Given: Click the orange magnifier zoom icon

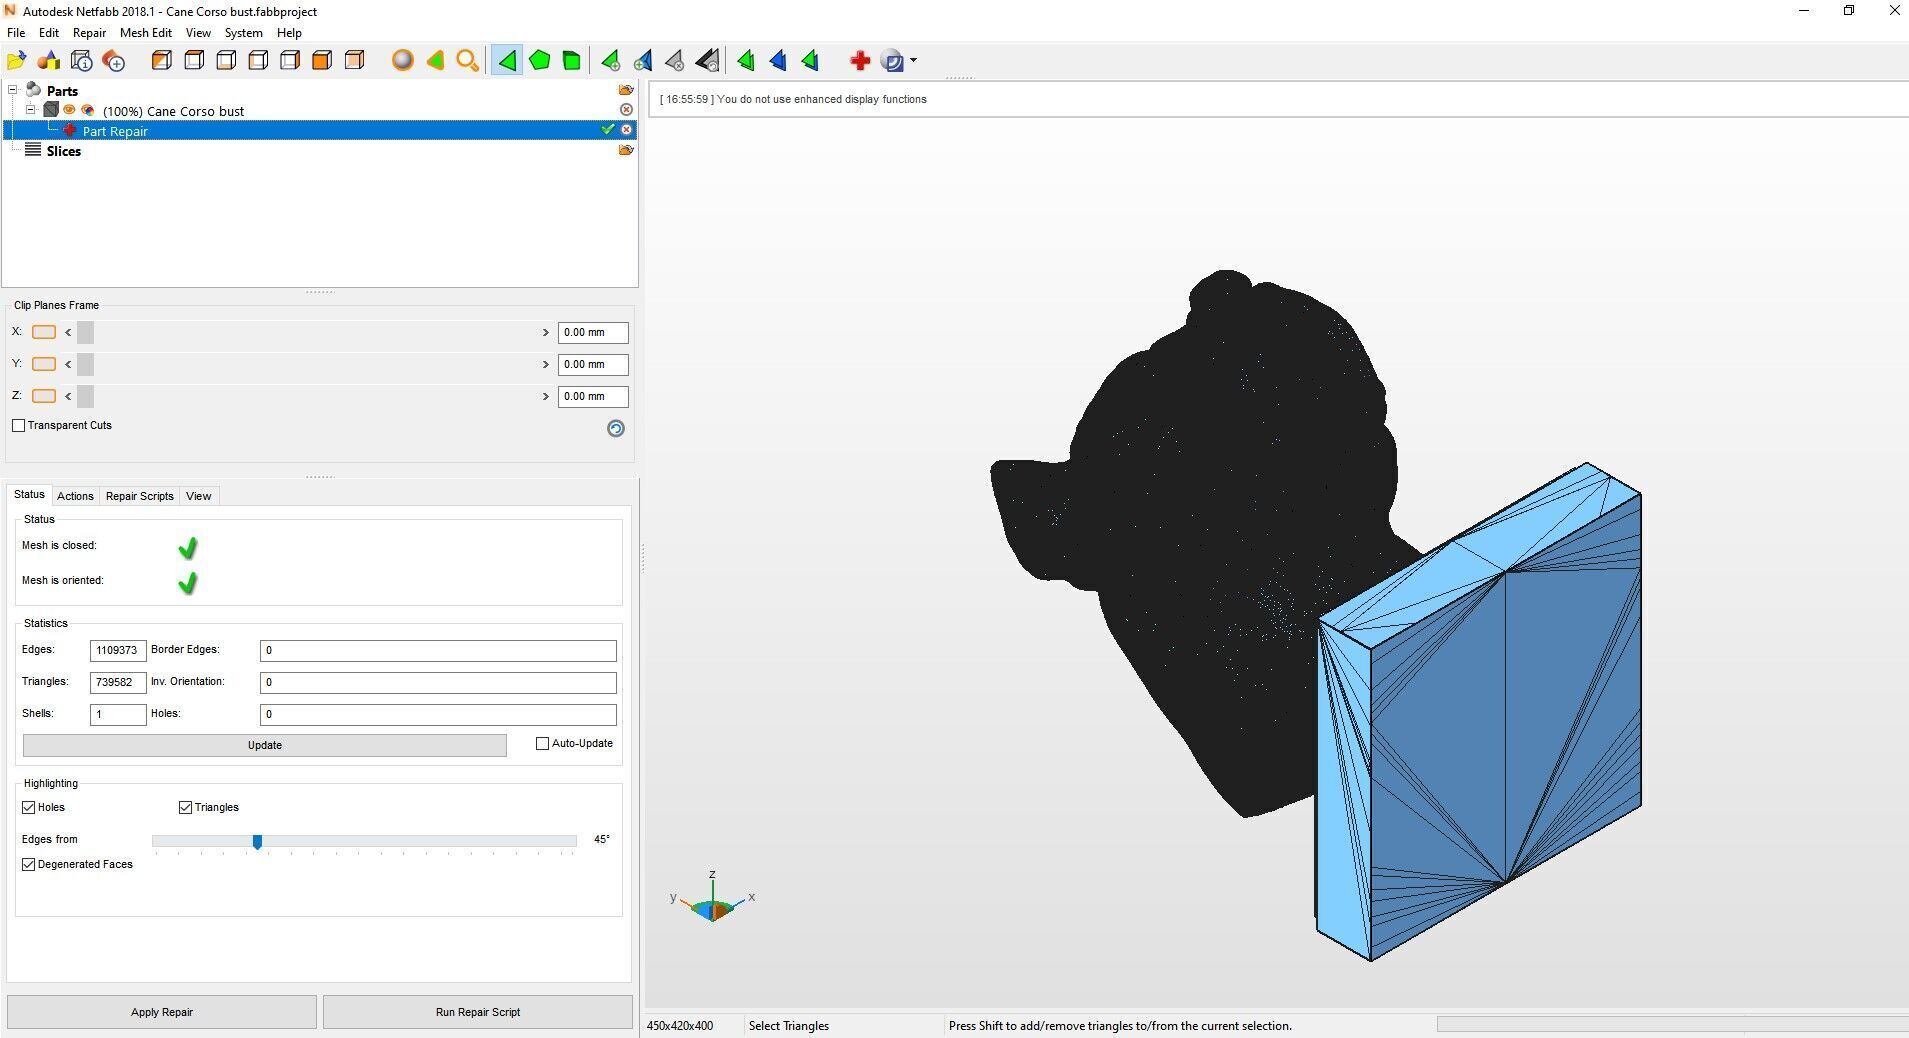Looking at the screenshot, I should (x=467, y=61).
